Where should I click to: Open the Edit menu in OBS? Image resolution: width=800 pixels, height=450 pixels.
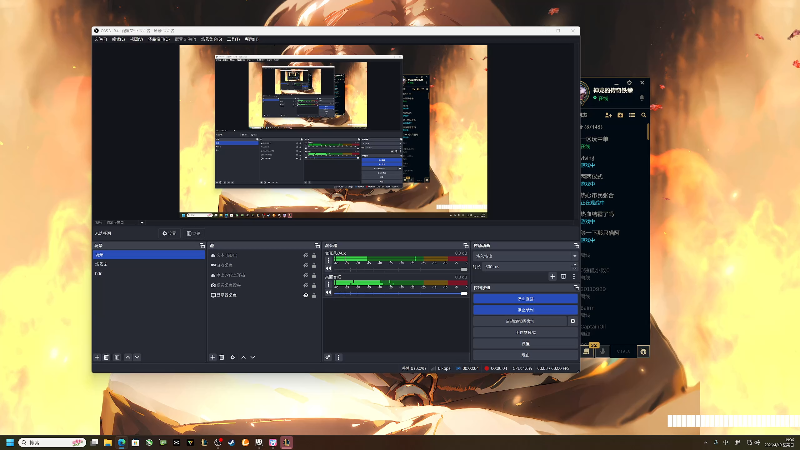click(118, 39)
